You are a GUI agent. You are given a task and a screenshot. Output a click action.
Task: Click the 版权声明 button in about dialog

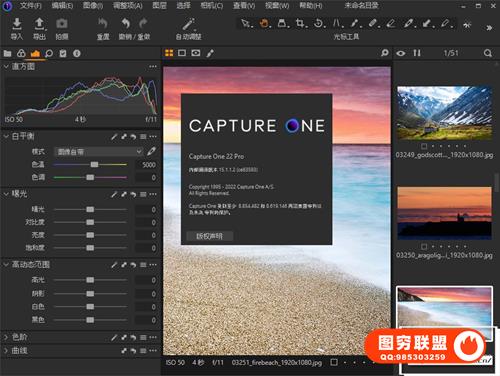tap(209, 236)
